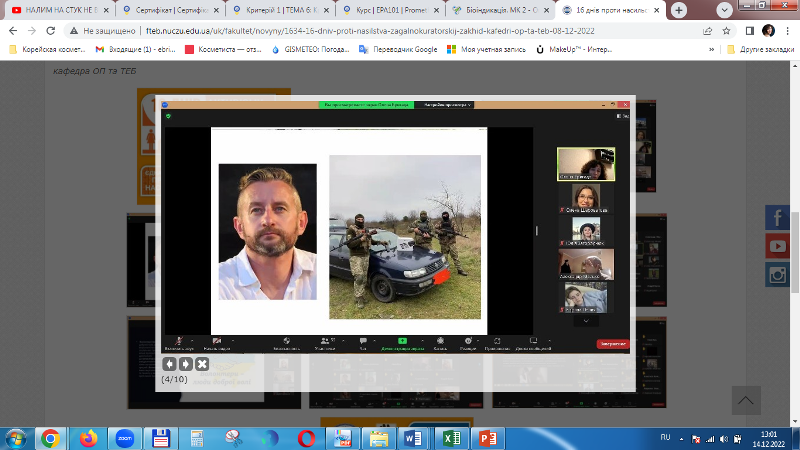Click the page scrollbar up arrow
Viewport: 800px width, 450px height.
pos(795,66)
